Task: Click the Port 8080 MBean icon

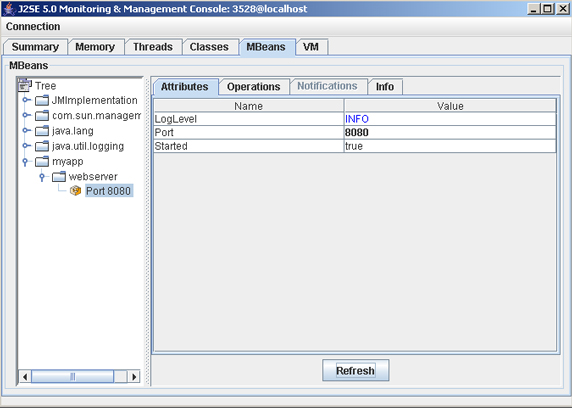Action: (x=75, y=190)
